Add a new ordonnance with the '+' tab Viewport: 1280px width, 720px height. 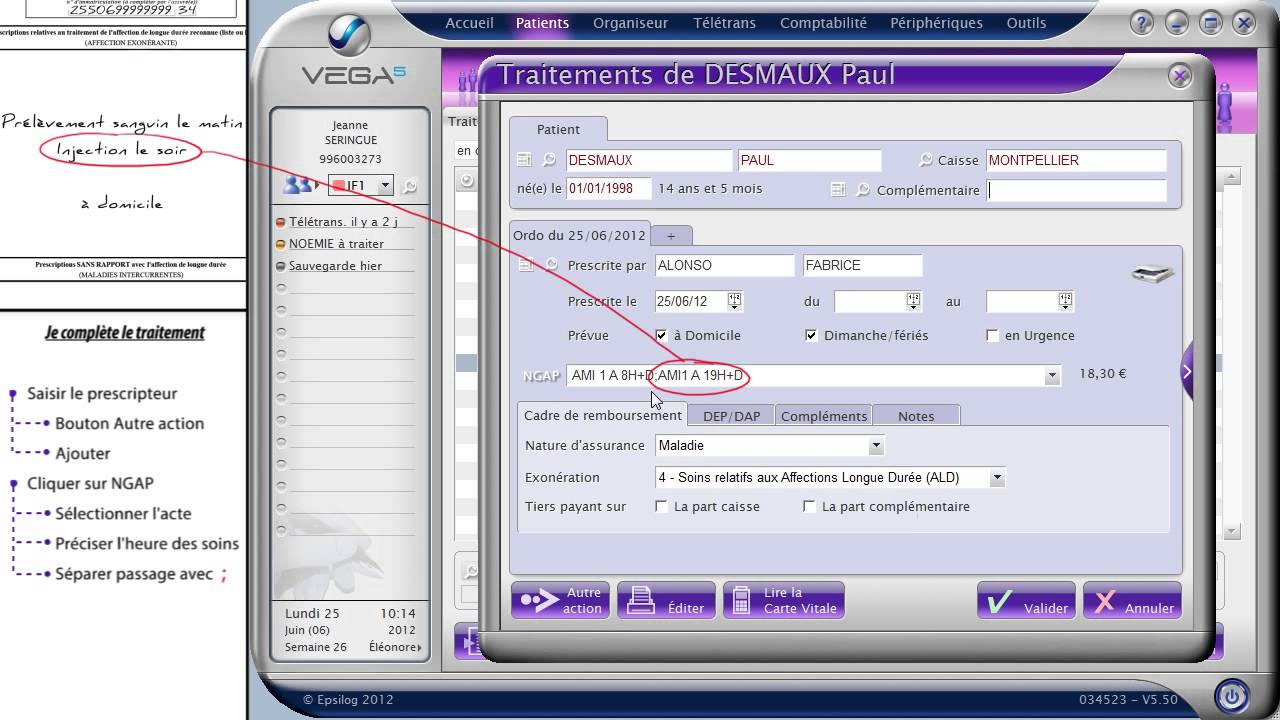671,236
